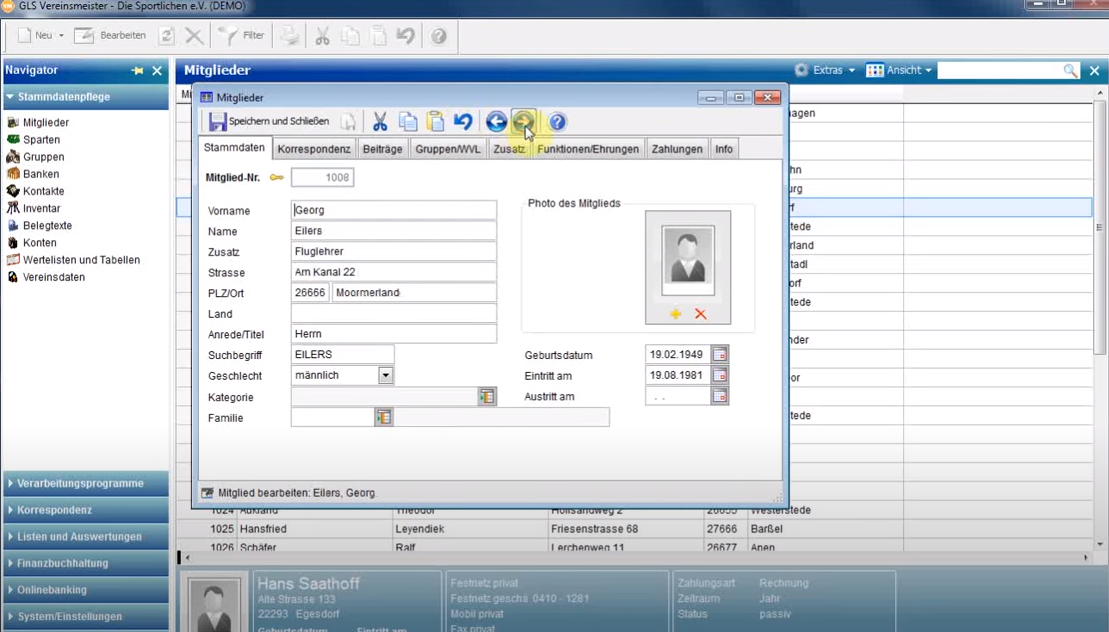The image size is (1109, 632).
Task: Click the Vorname field containing Georg
Action: (x=394, y=210)
